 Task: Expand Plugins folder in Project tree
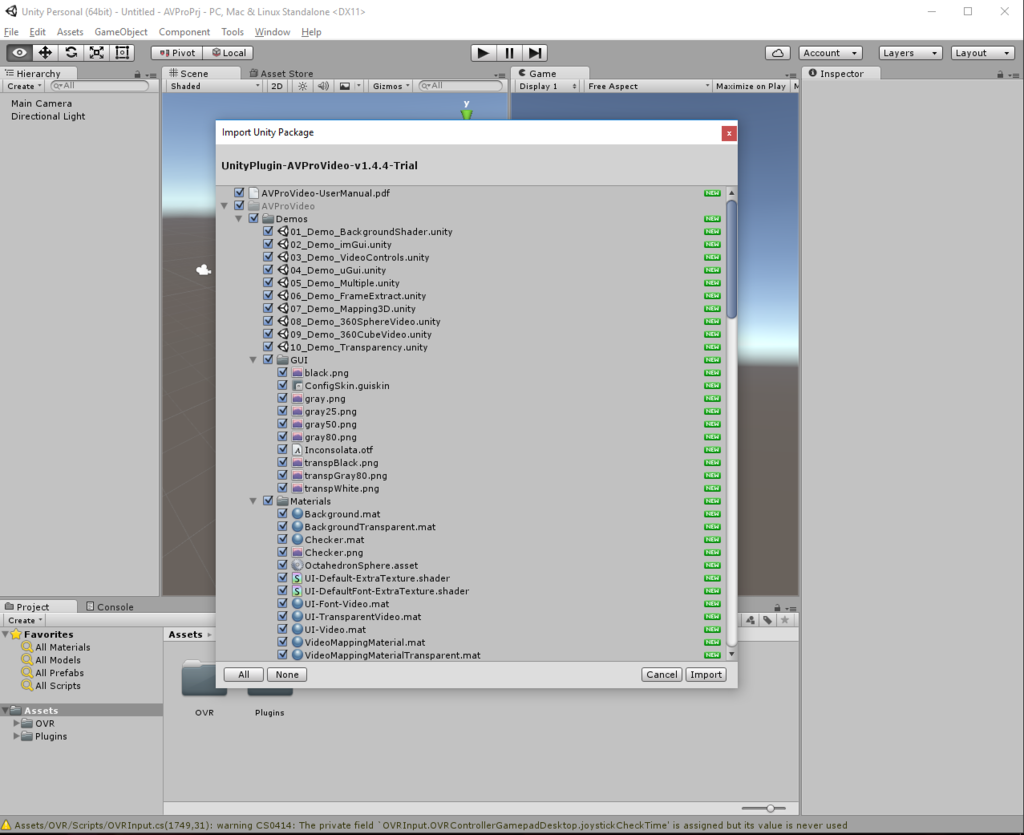click(16, 736)
